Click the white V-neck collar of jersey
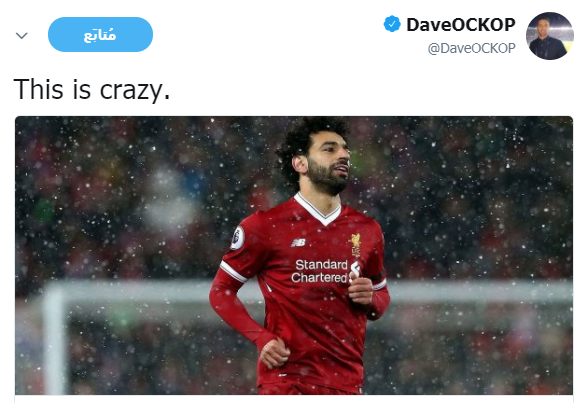584x403 pixels. pos(317,210)
